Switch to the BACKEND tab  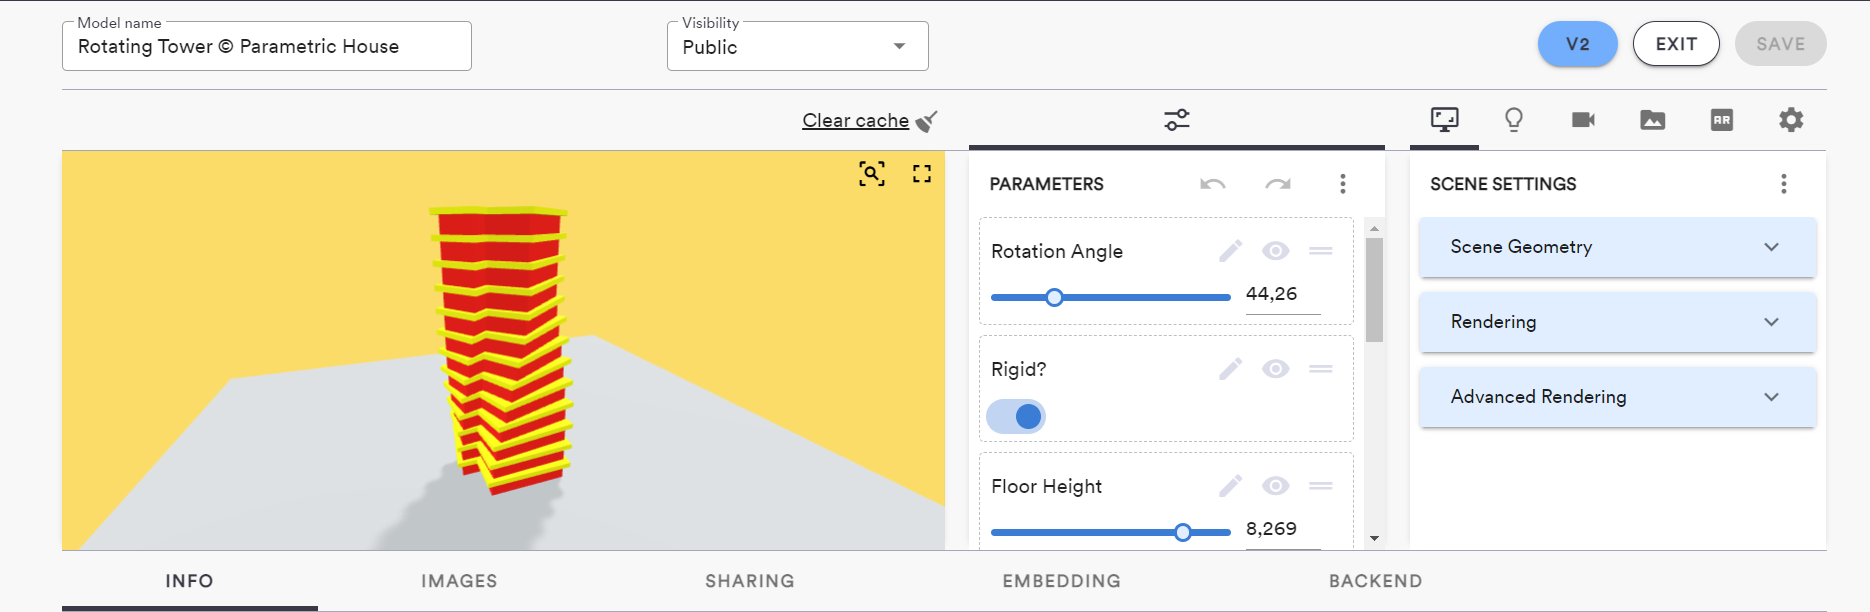tap(1375, 581)
